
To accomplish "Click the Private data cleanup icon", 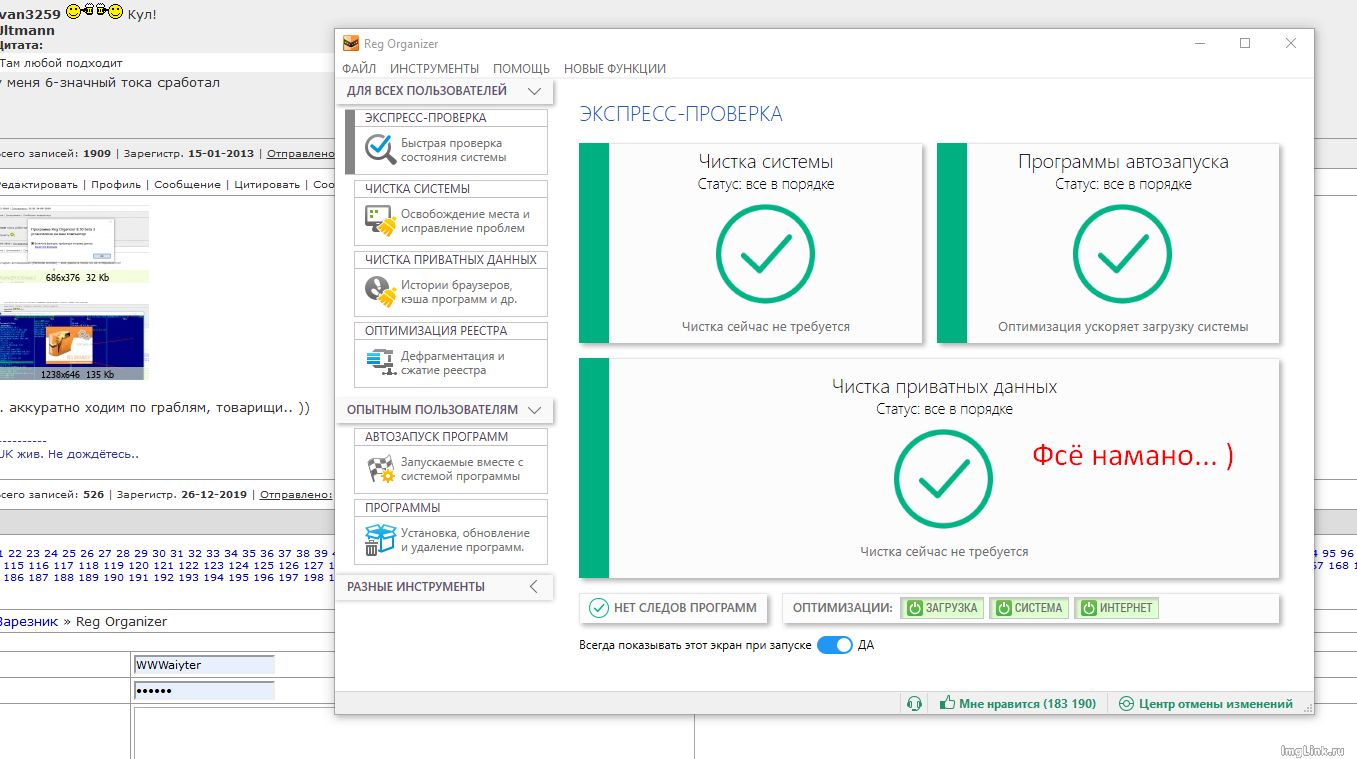I will click(x=380, y=292).
